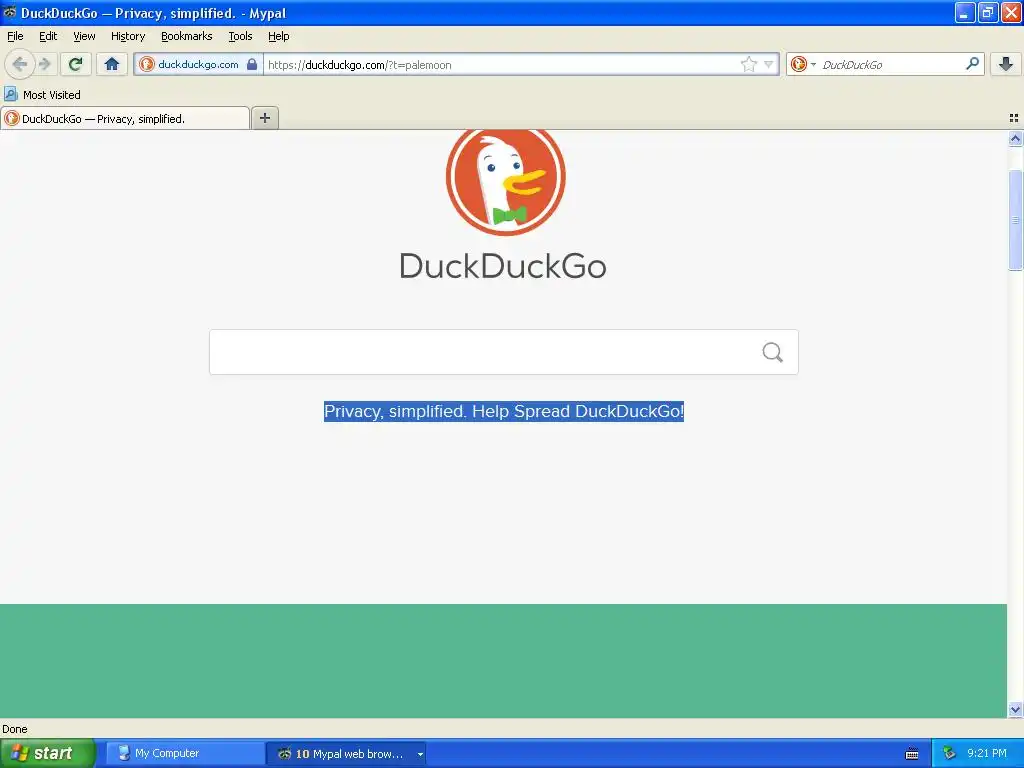Go back with the Back arrow button
Viewport: 1024px width, 768px height.
[20, 64]
